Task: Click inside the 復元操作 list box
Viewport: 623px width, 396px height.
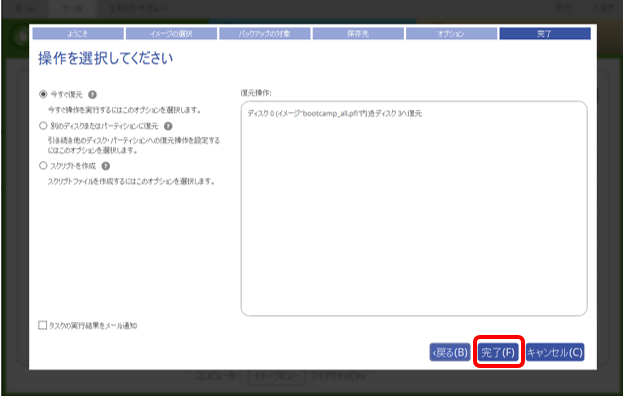Action: click(x=414, y=209)
